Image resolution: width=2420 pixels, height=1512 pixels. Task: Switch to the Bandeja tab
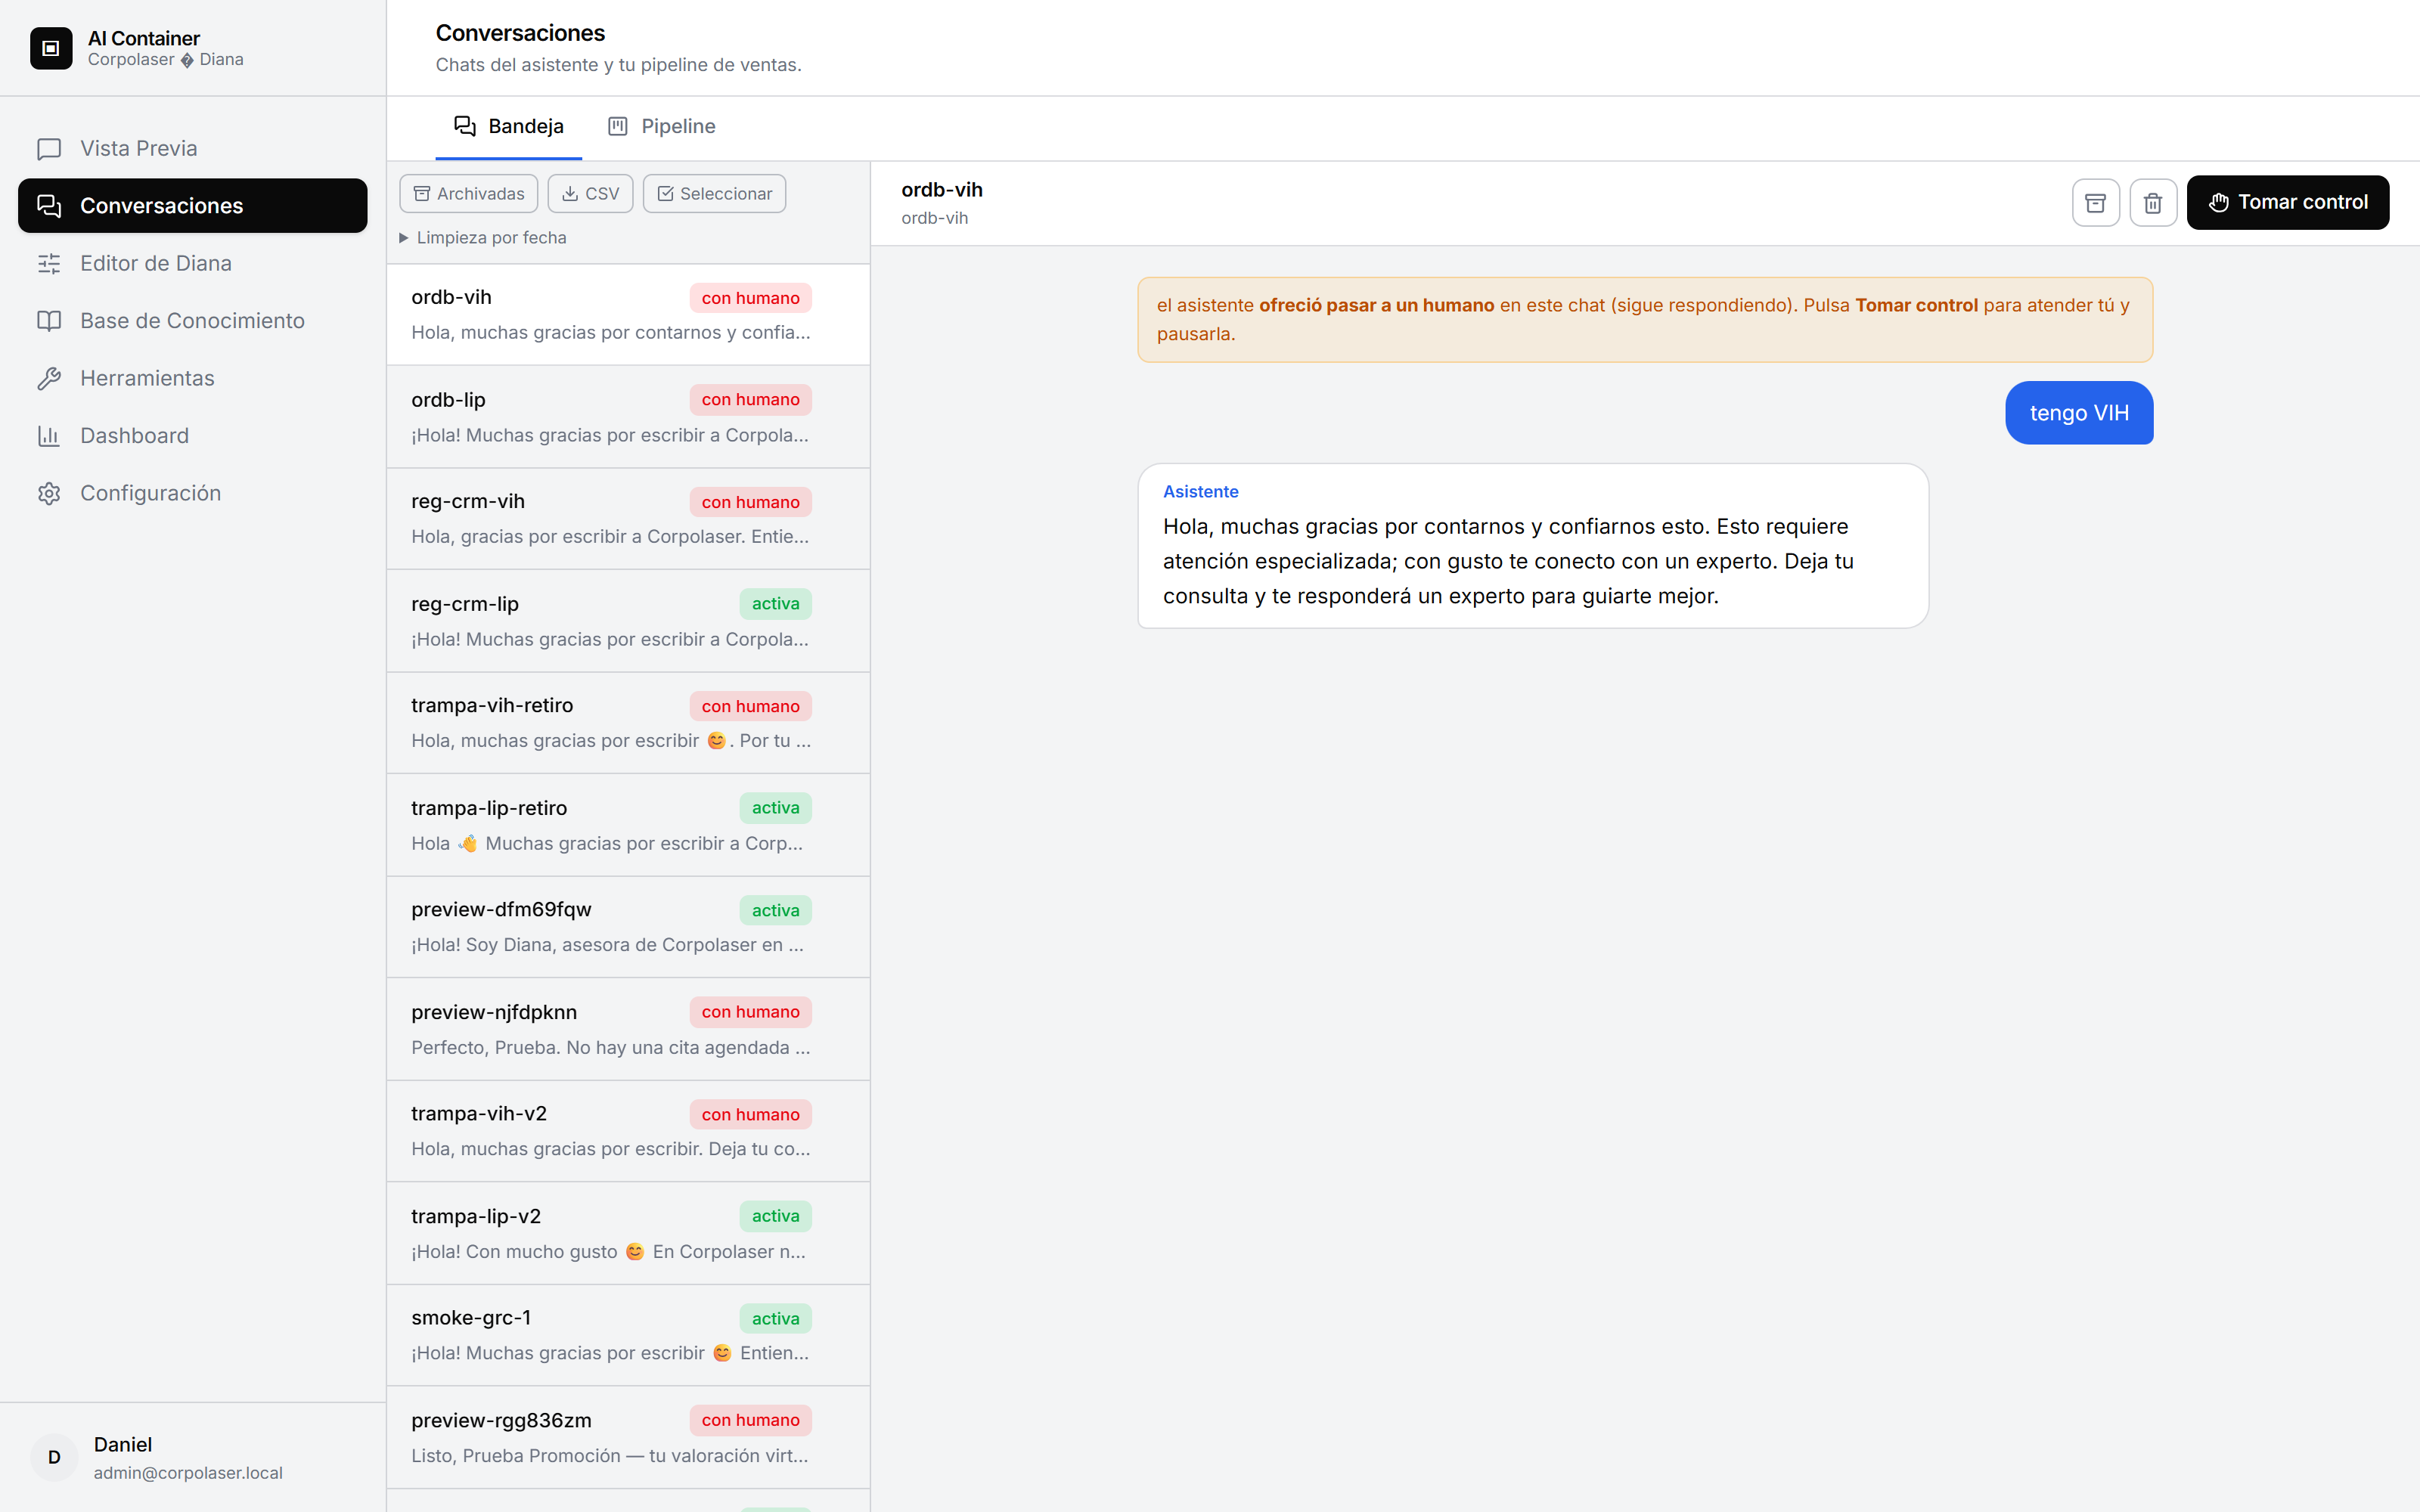point(508,127)
